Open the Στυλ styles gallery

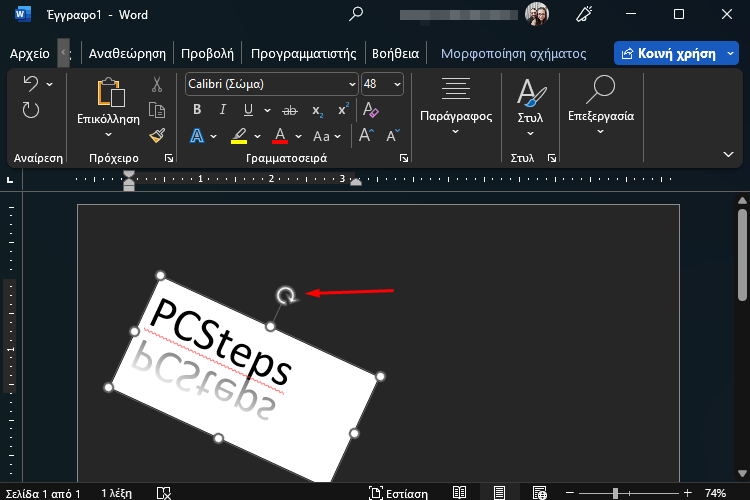(530, 107)
